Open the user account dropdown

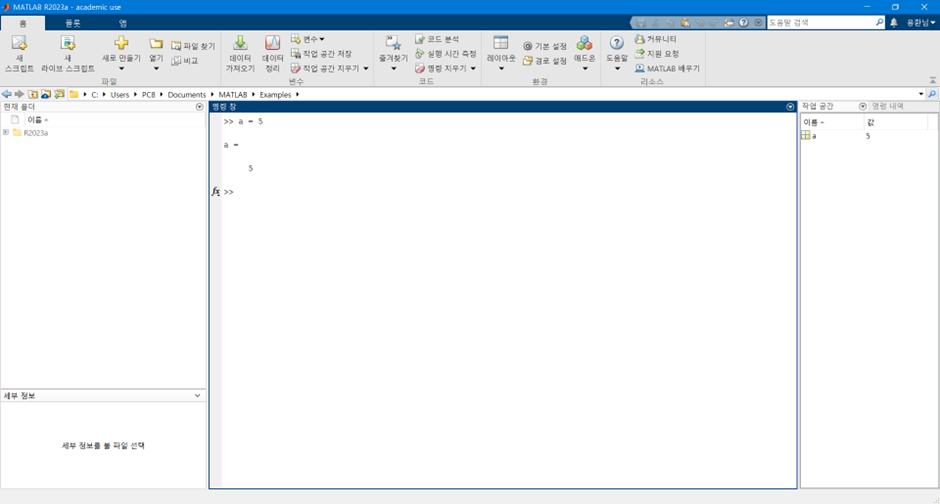[921, 23]
